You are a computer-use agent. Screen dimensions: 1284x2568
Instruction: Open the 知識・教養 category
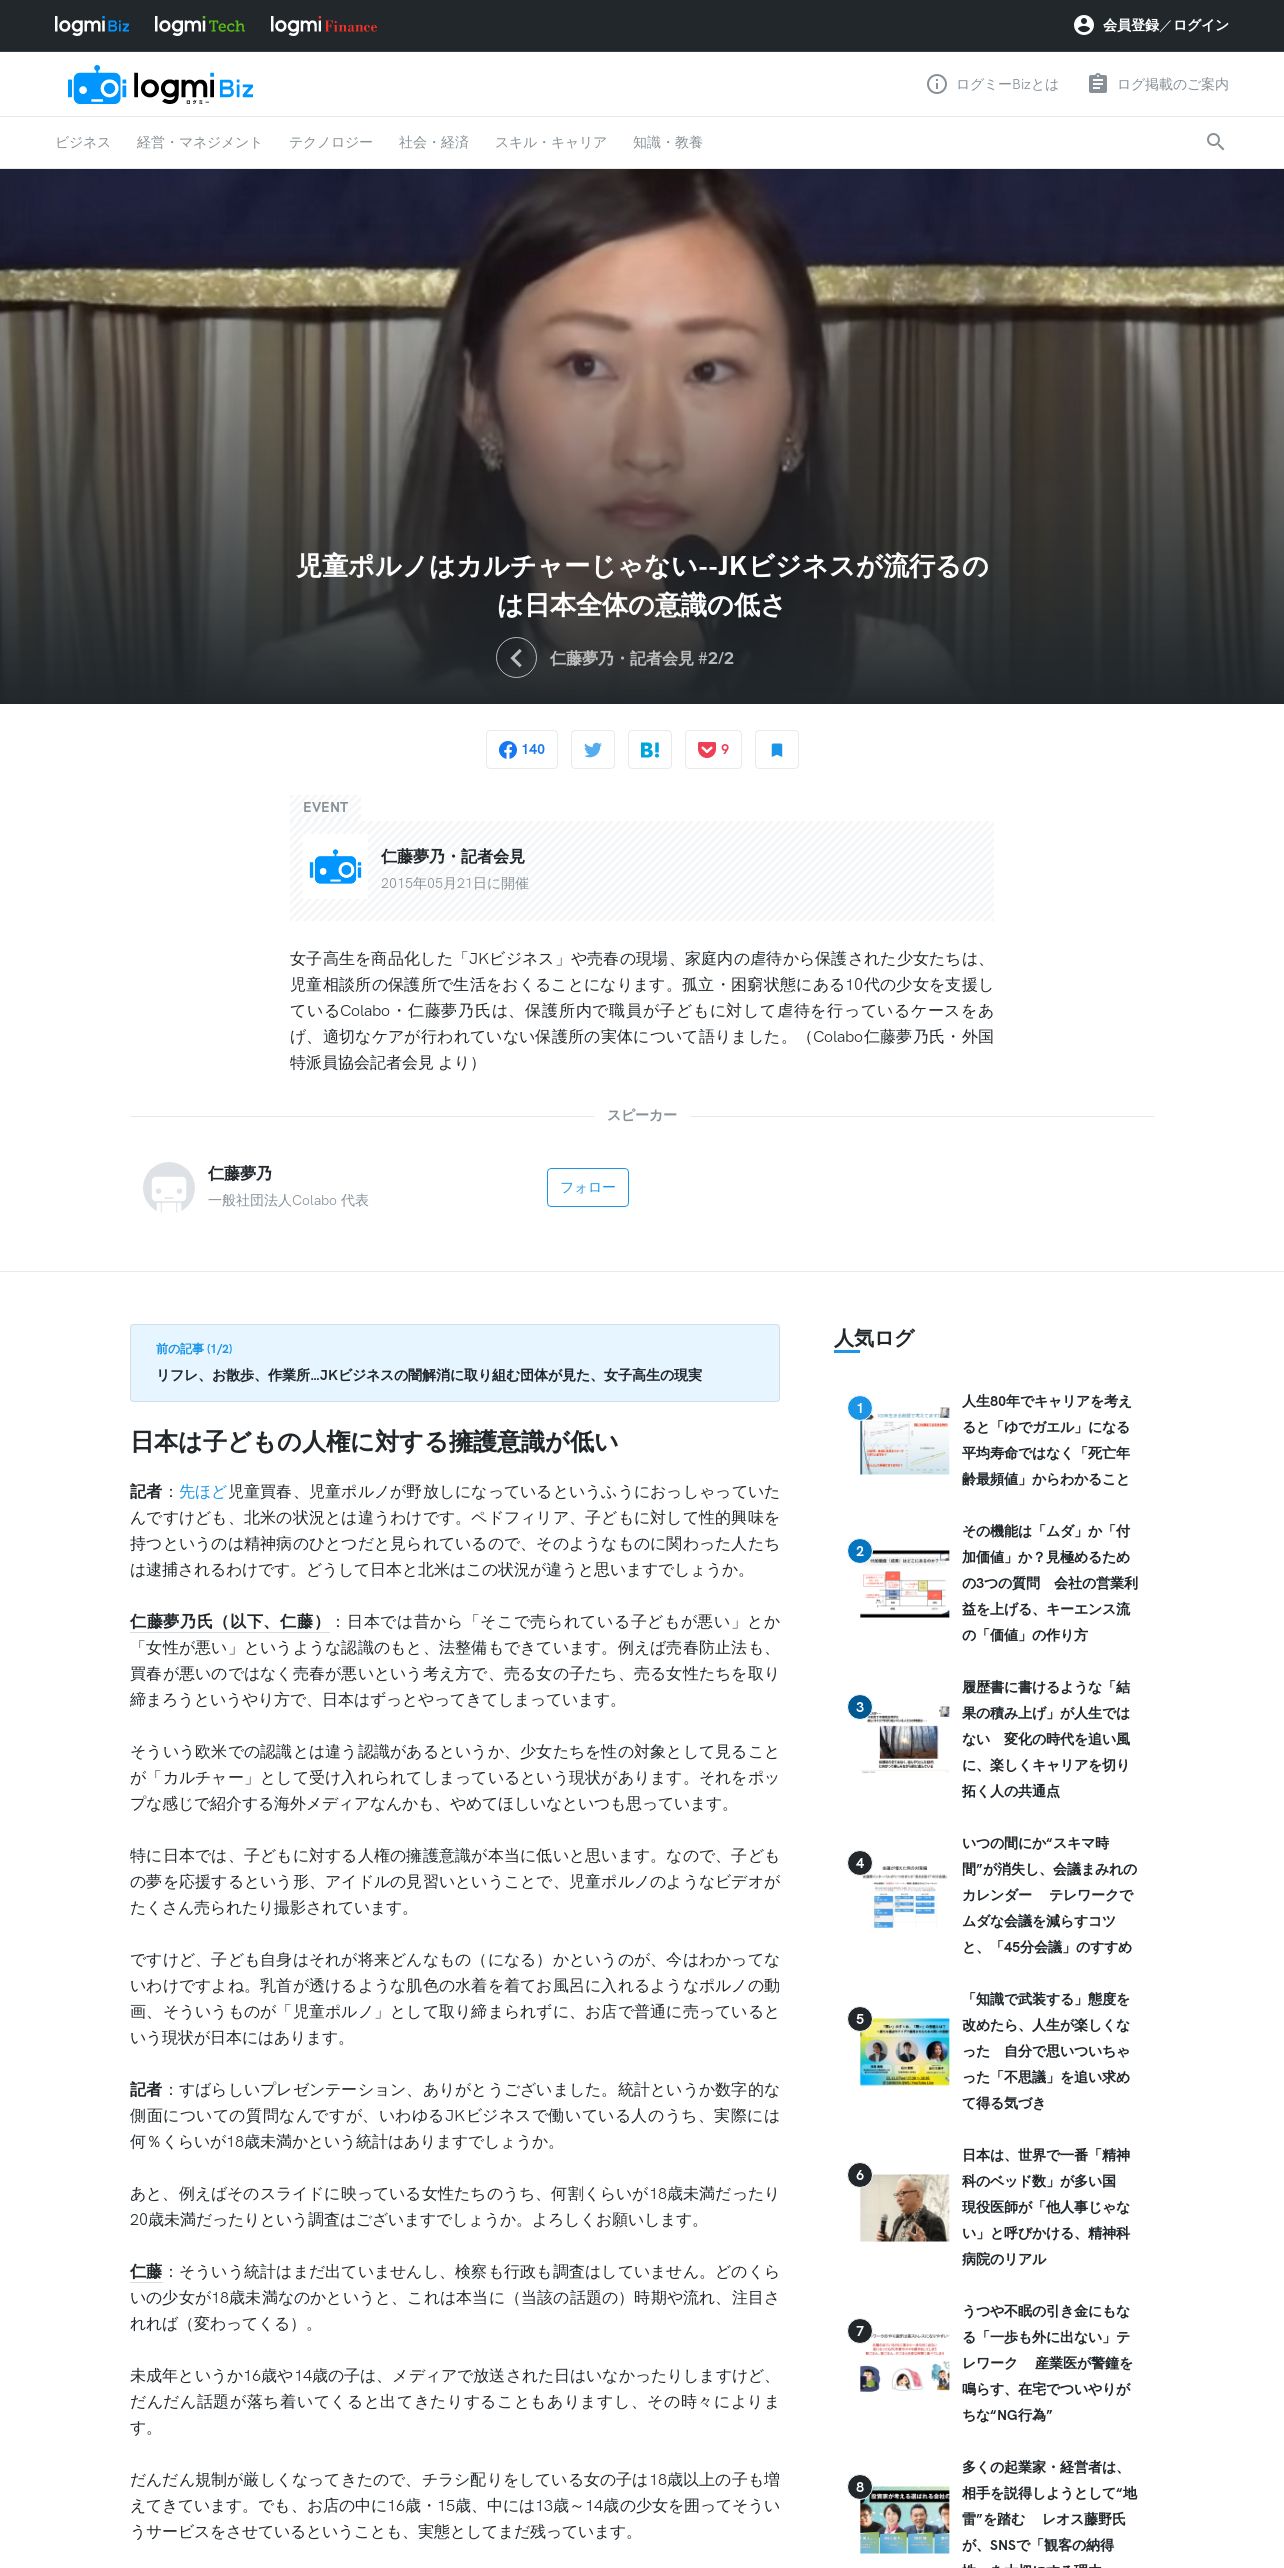[667, 142]
